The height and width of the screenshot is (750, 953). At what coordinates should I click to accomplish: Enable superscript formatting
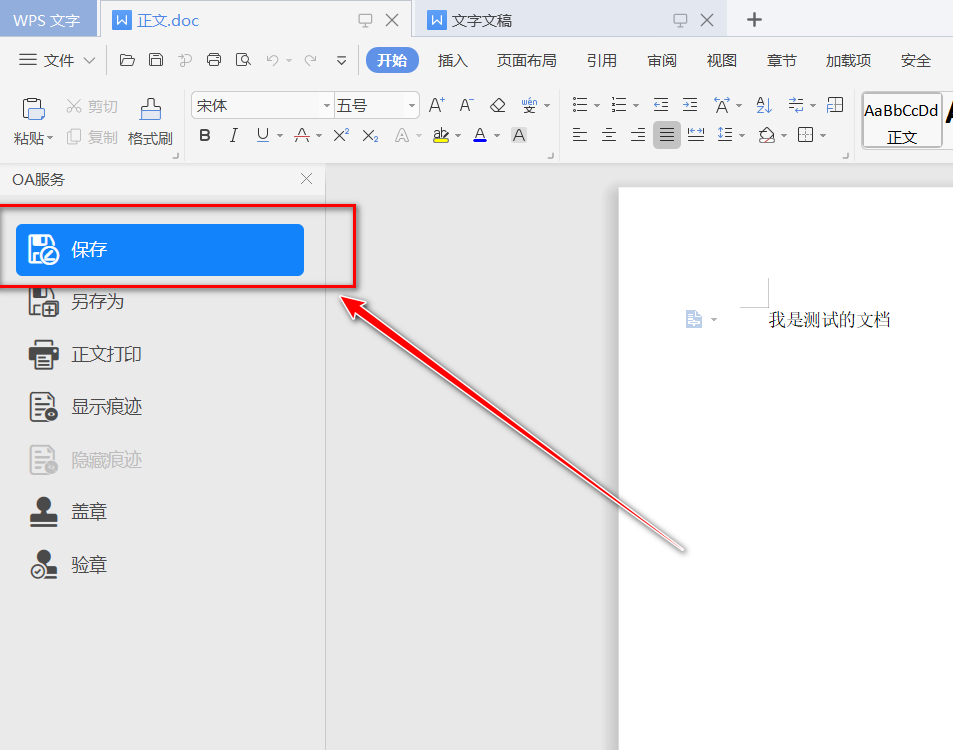[x=341, y=135]
